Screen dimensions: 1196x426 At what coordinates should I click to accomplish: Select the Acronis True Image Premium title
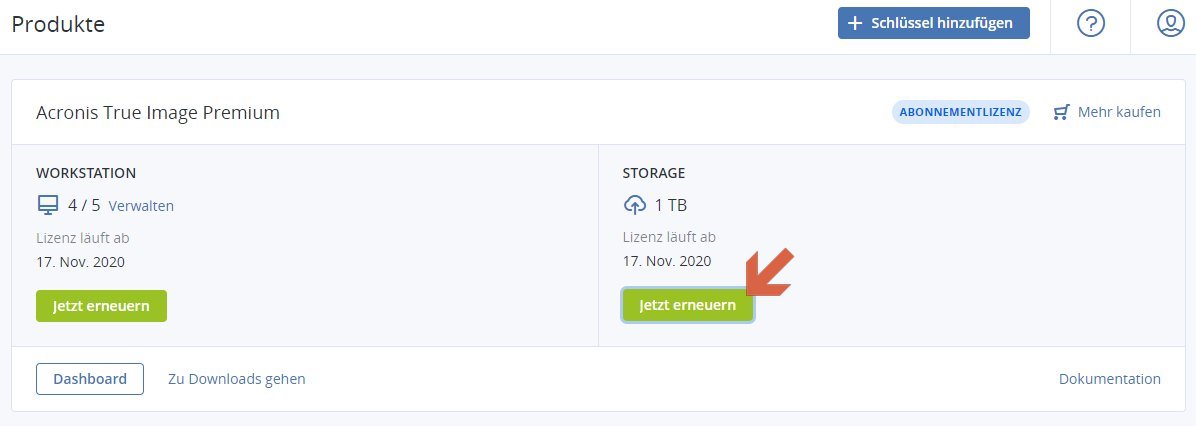(x=157, y=112)
